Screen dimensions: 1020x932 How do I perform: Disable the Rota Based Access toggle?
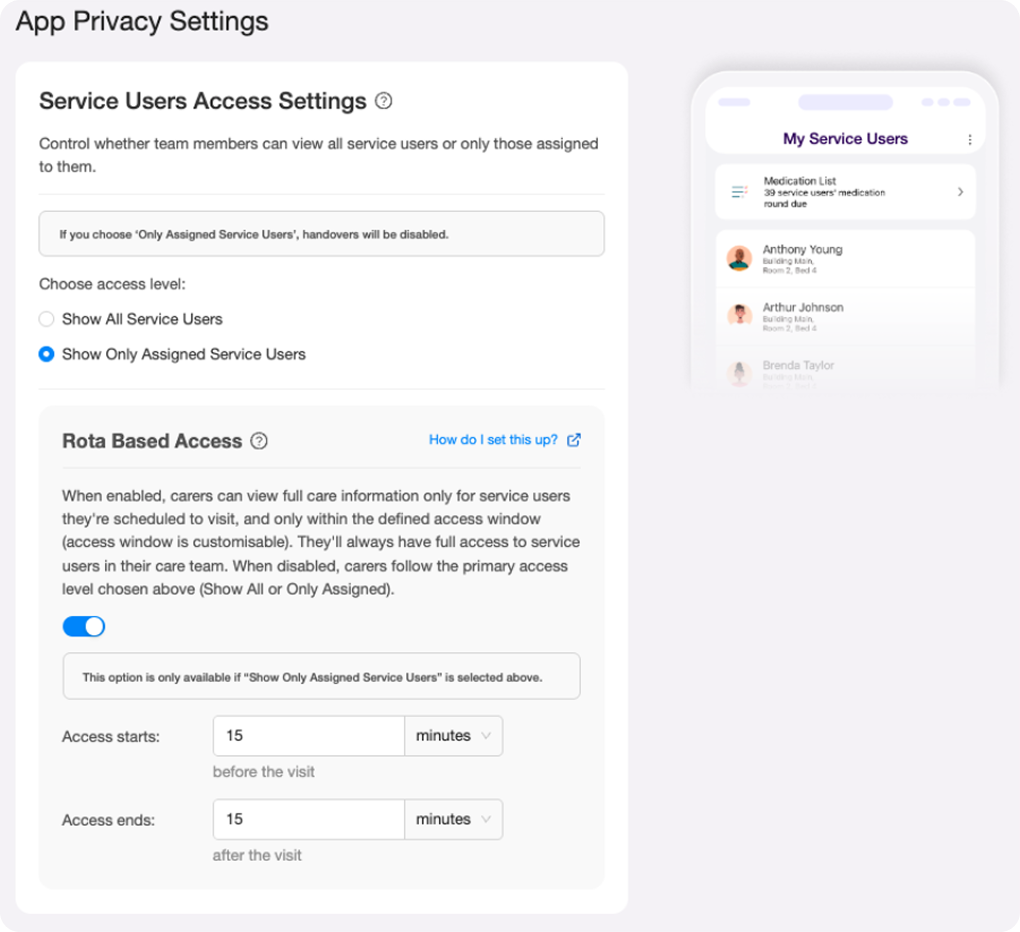84,627
